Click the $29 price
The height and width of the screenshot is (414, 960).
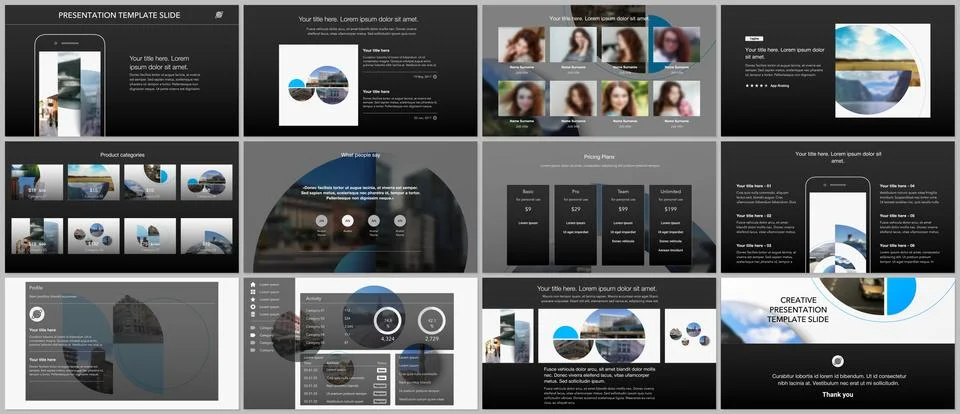click(x=576, y=209)
